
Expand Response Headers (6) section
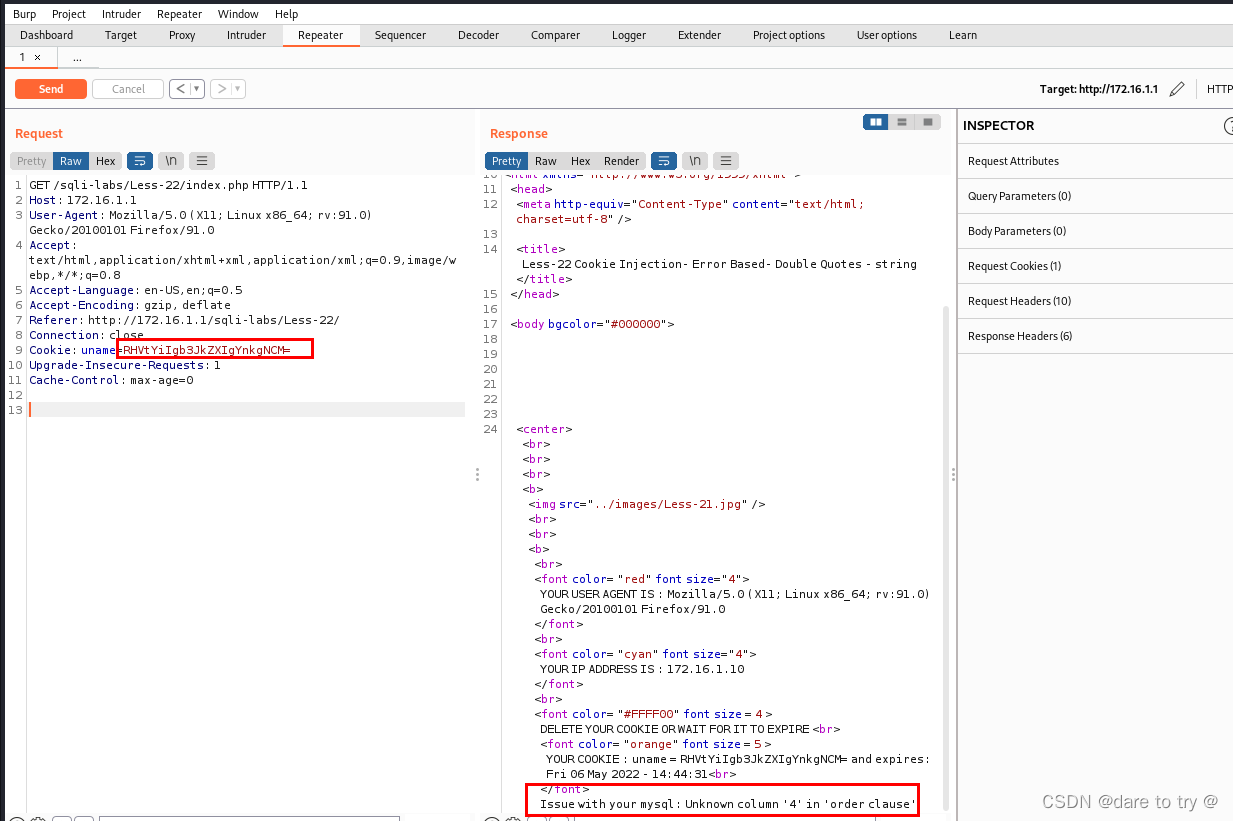(x=1094, y=336)
